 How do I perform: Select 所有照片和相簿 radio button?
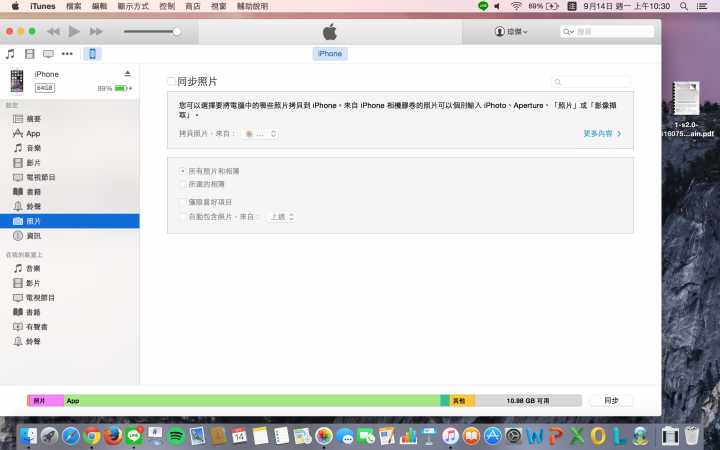coord(182,171)
